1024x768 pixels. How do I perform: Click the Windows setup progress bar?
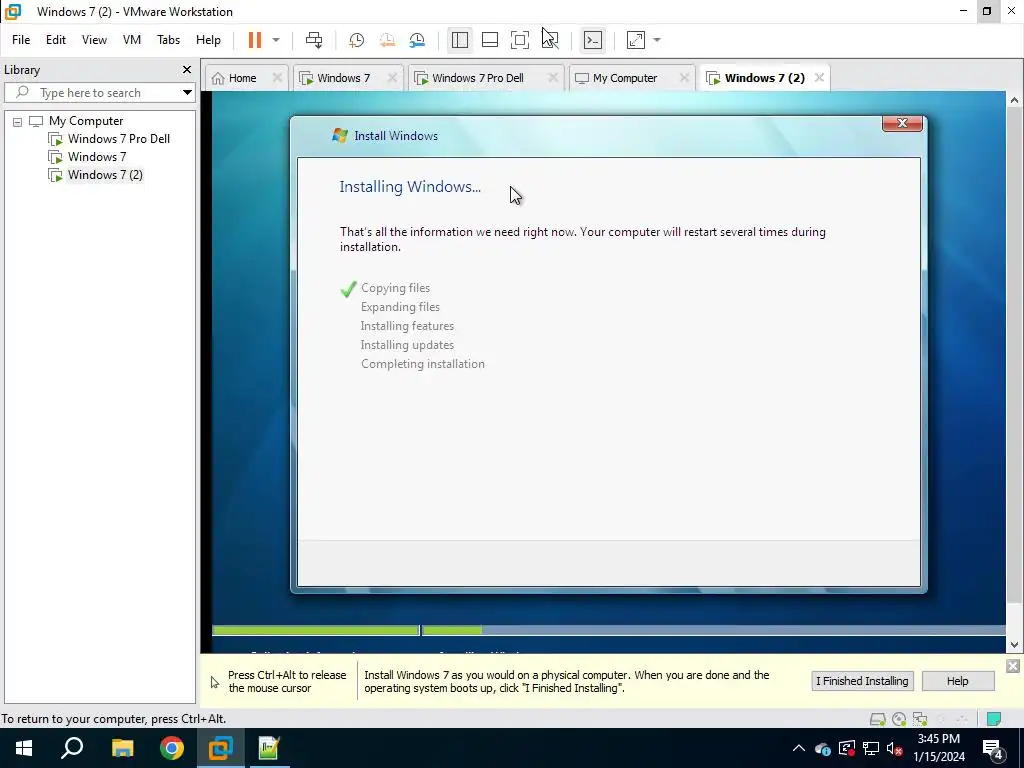click(x=609, y=630)
